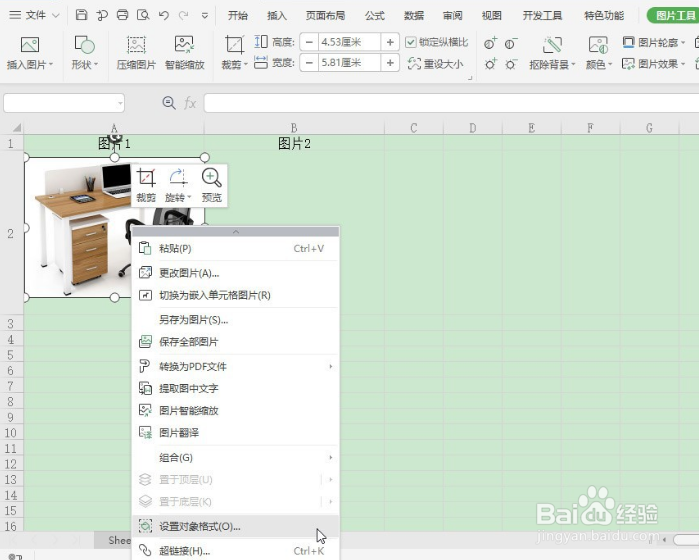Choose 粘贴(P) in context menu
Viewport: 699px width, 560px height.
[236, 248]
